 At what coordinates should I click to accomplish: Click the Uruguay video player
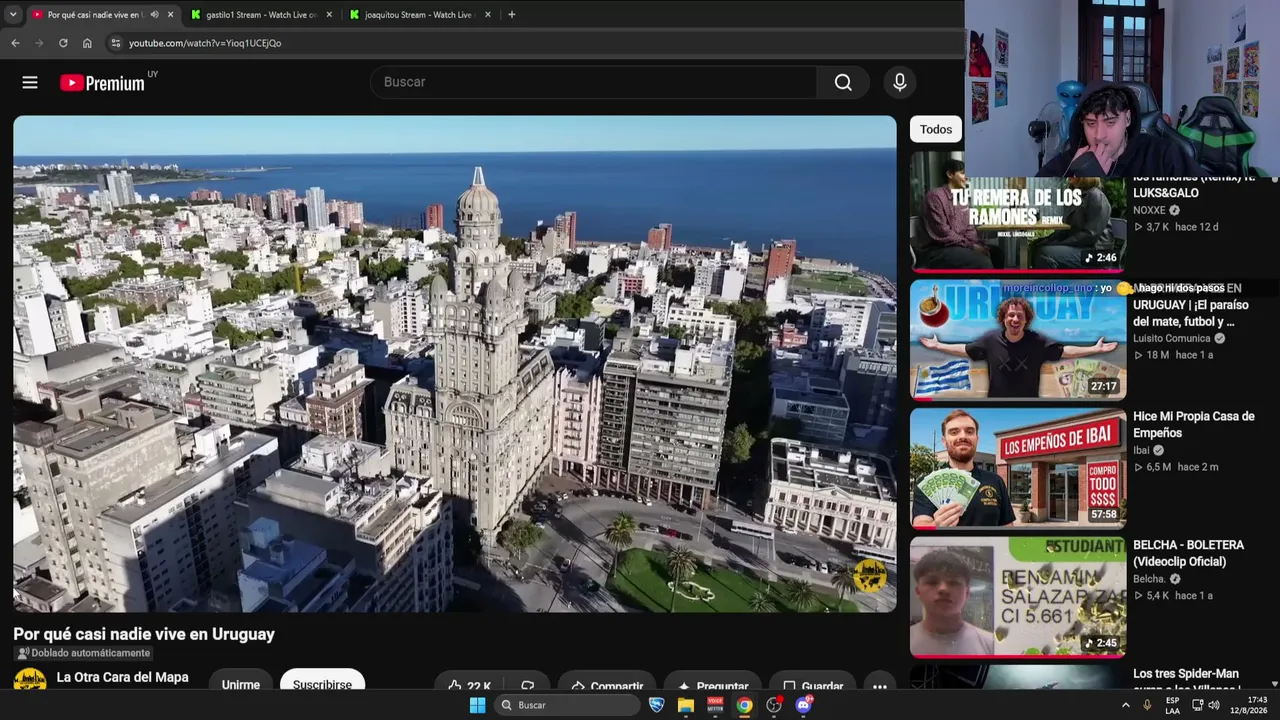tap(455, 364)
